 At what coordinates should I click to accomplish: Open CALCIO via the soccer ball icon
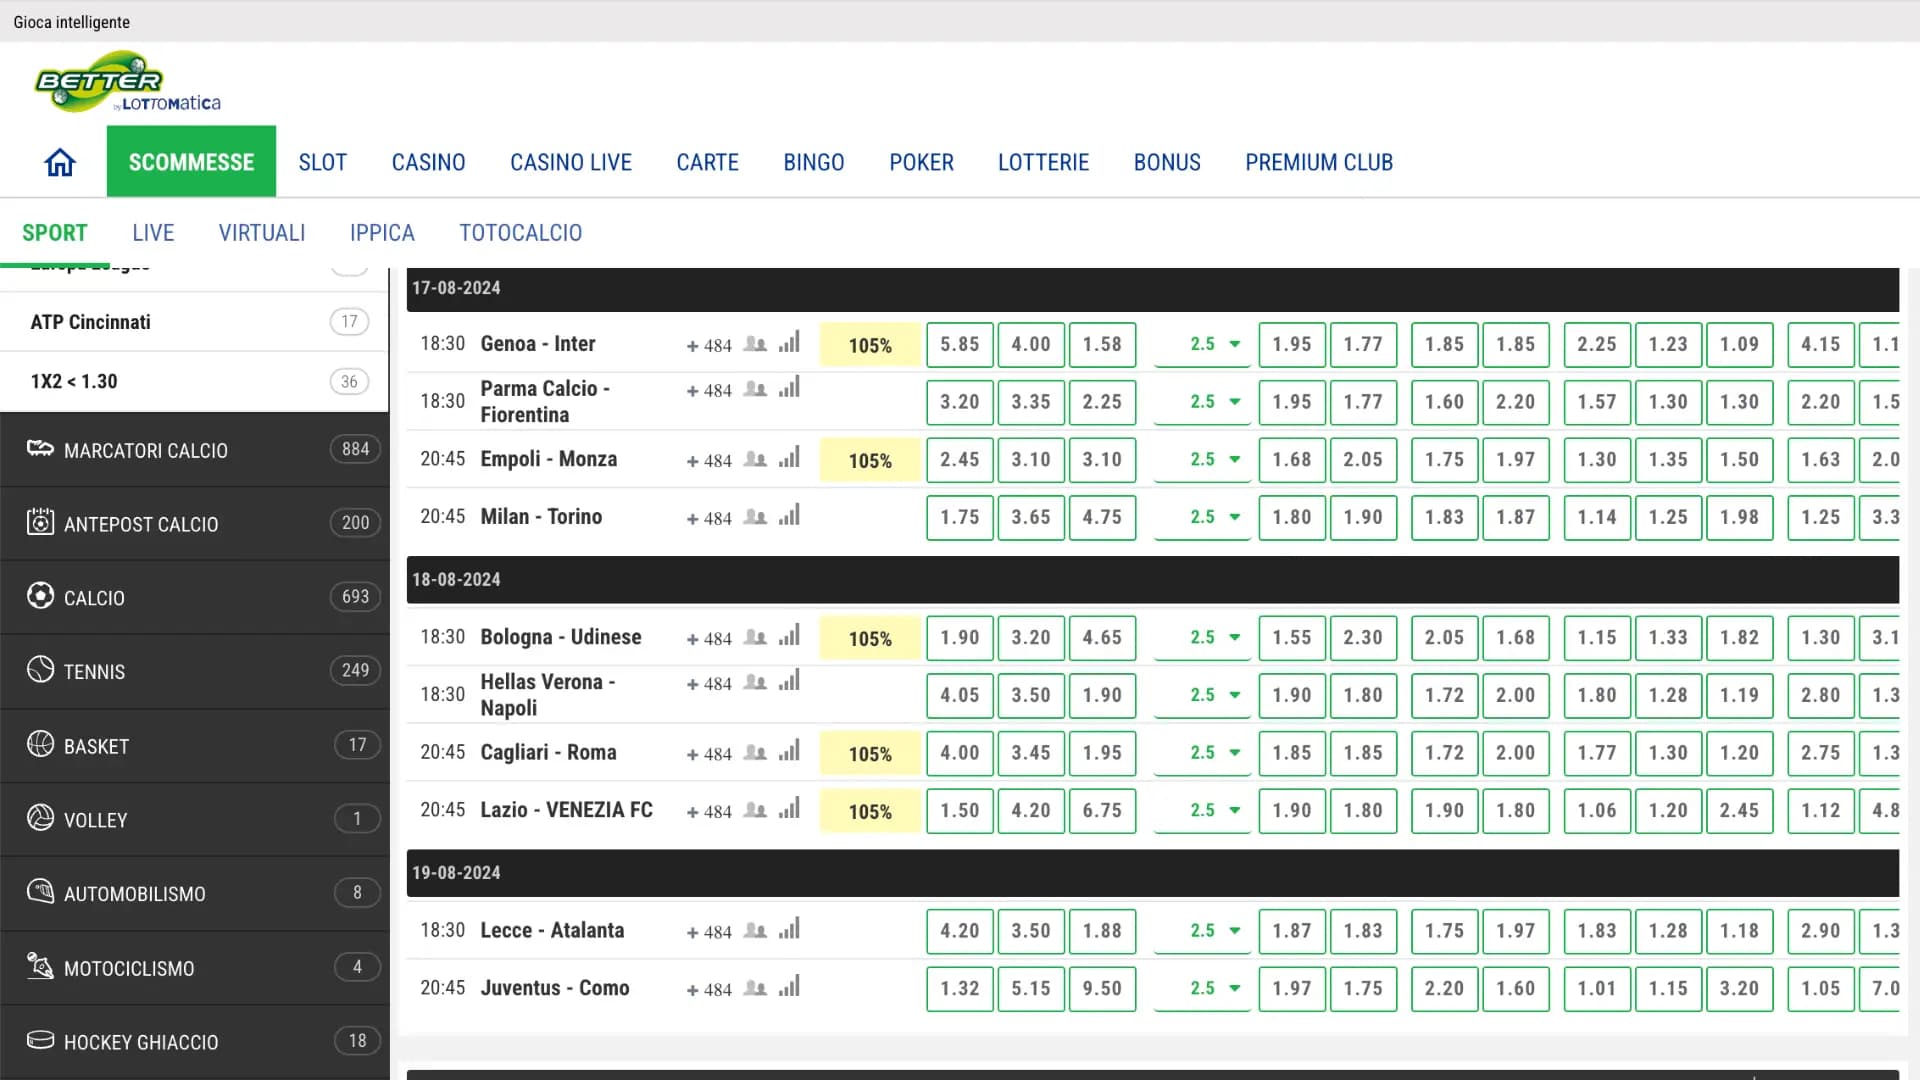pyautogui.click(x=40, y=597)
